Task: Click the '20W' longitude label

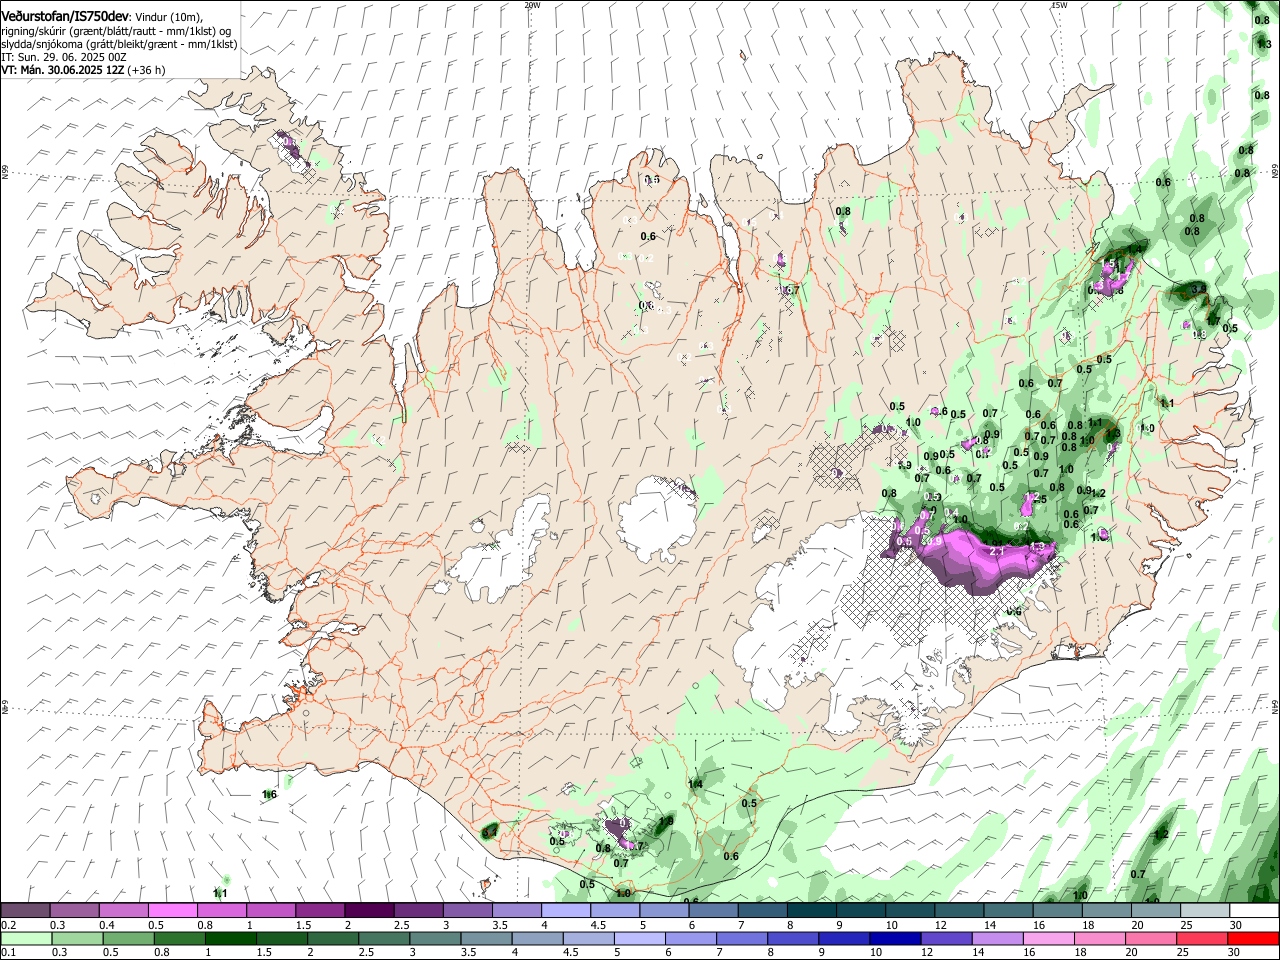Action: click(x=532, y=5)
